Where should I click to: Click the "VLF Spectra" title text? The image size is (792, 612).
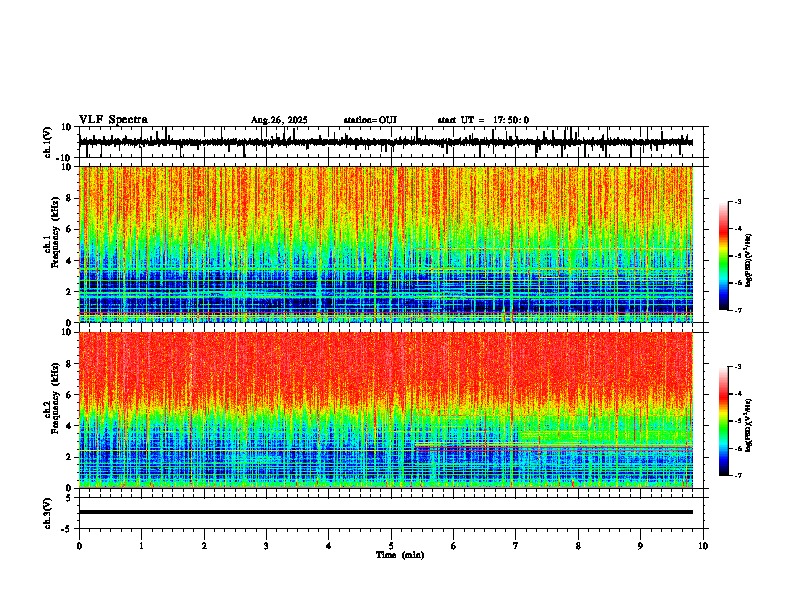point(113,120)
